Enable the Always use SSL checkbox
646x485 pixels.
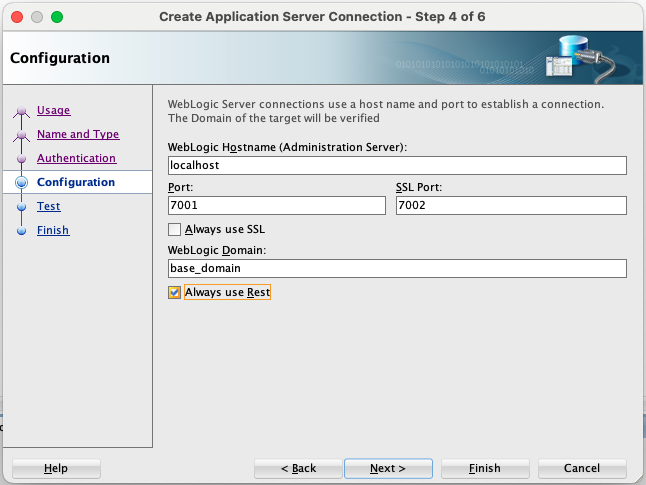point(174,230)
